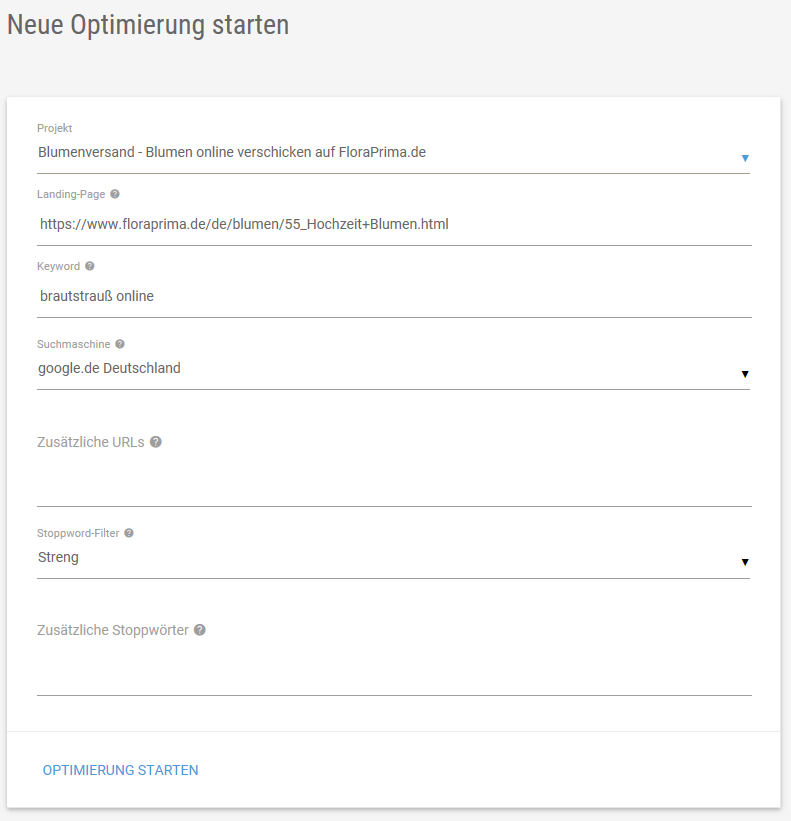Click the 'Neue Optimierung starten' page heading
791x821 pixels.
pos(148,25)
